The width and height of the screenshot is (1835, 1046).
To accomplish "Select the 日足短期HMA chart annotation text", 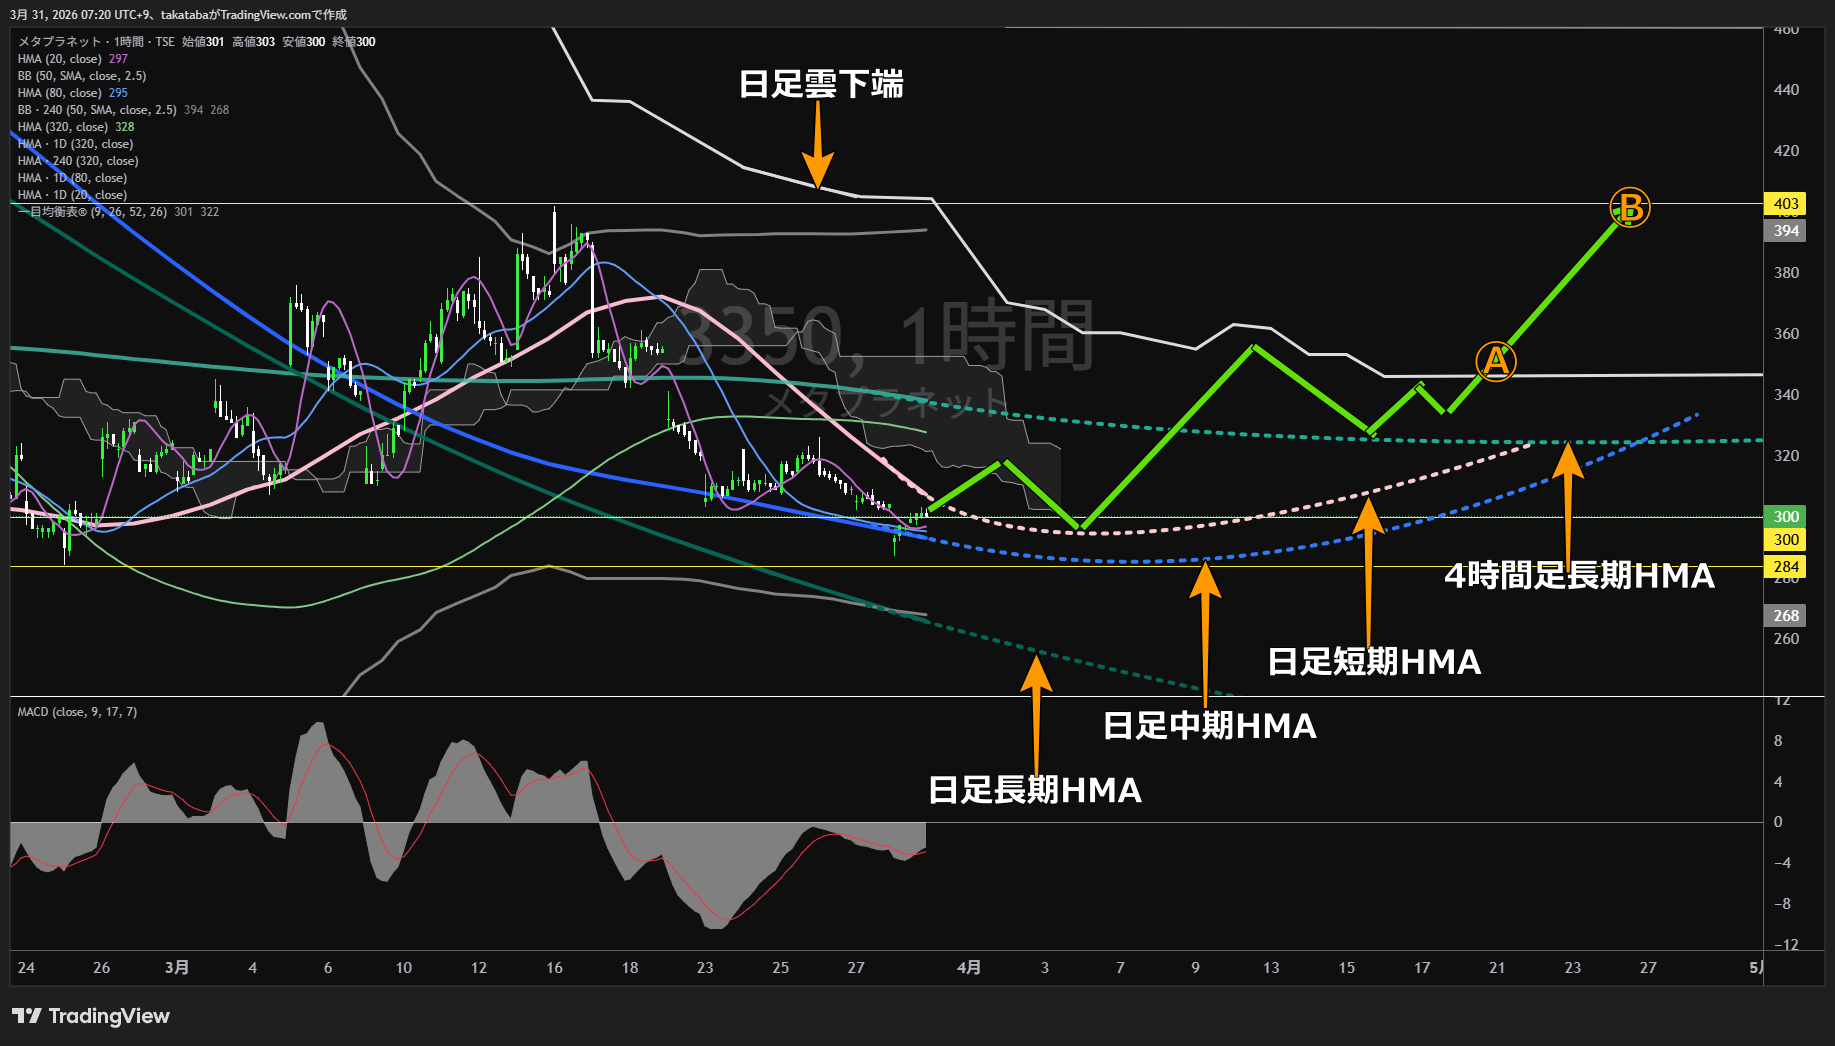I will (1374, 662).
